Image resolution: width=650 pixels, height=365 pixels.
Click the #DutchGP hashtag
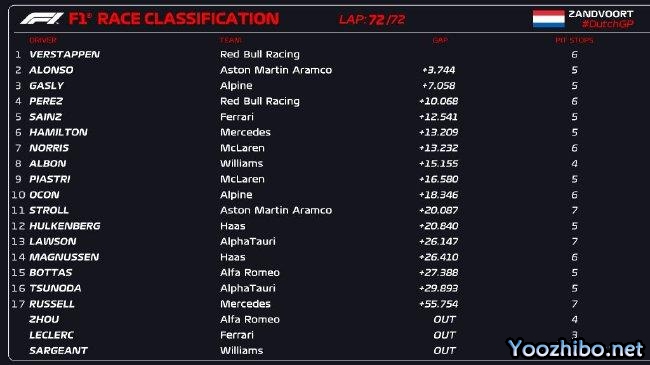[607, 24]
